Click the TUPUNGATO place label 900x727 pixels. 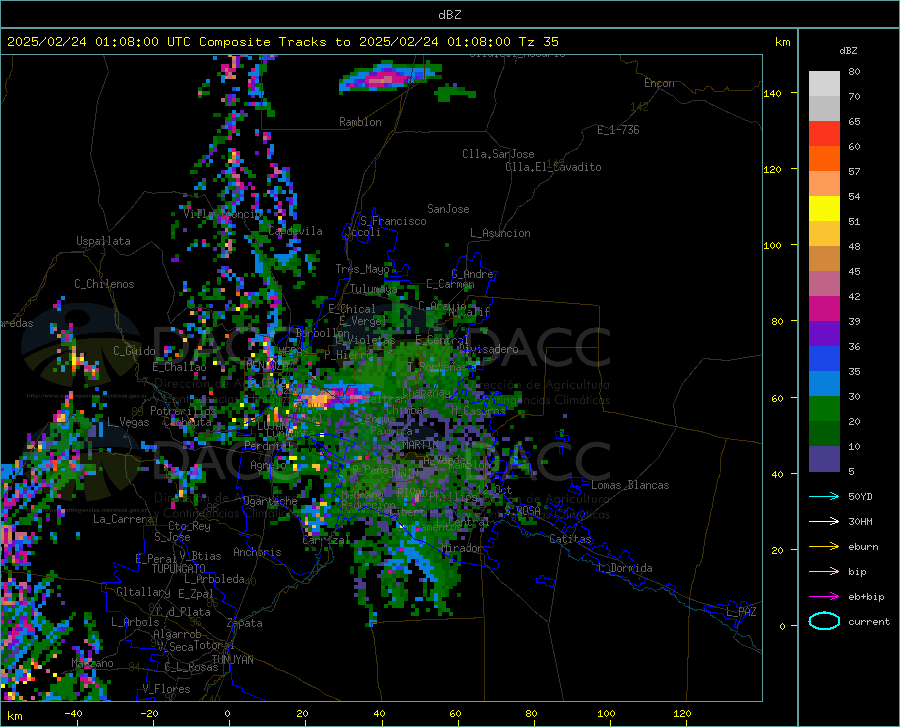pyautogui.click(x=179, y=569)
